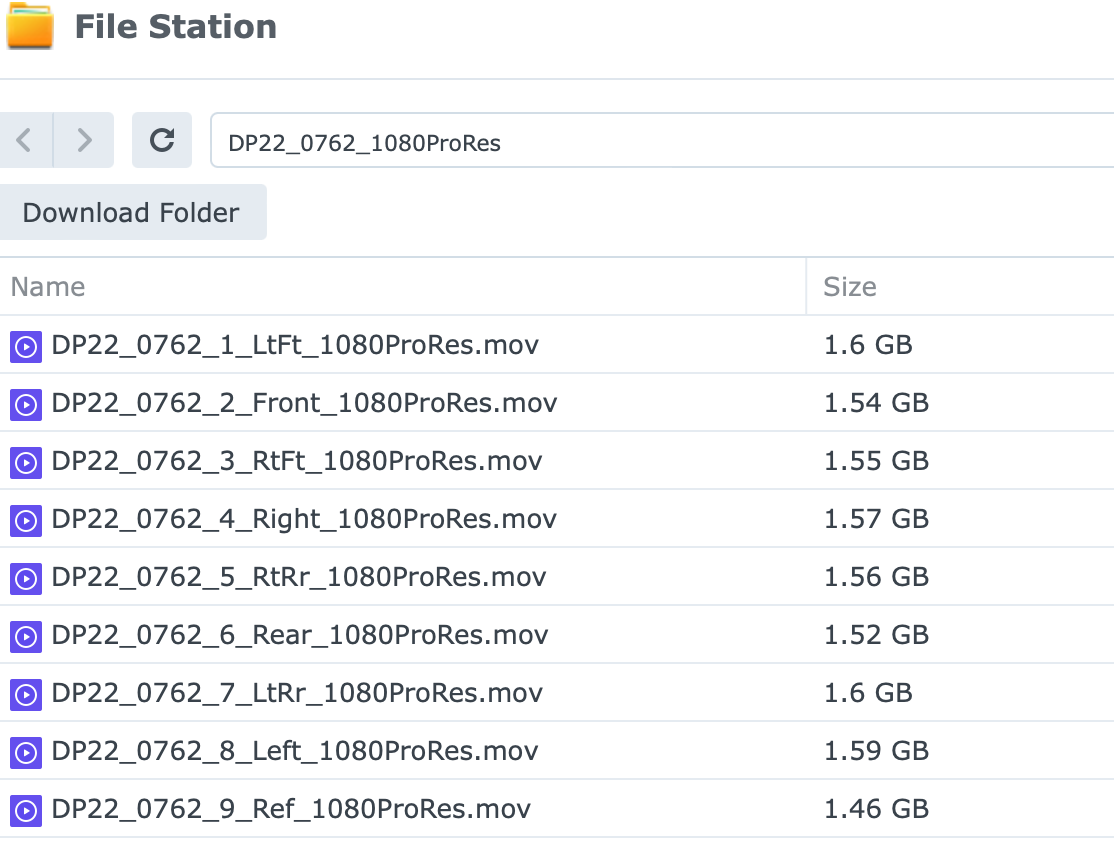Image resolution: width=1114 pixels, height=854 pixels.
Task: Click the video icon beside DP22_0762_4_Right file
Action: click(x=25, y=519)
